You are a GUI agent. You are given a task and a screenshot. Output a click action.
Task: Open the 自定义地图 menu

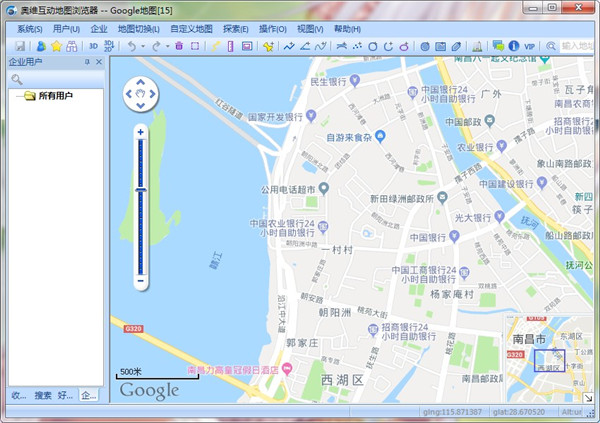[191, 29]
